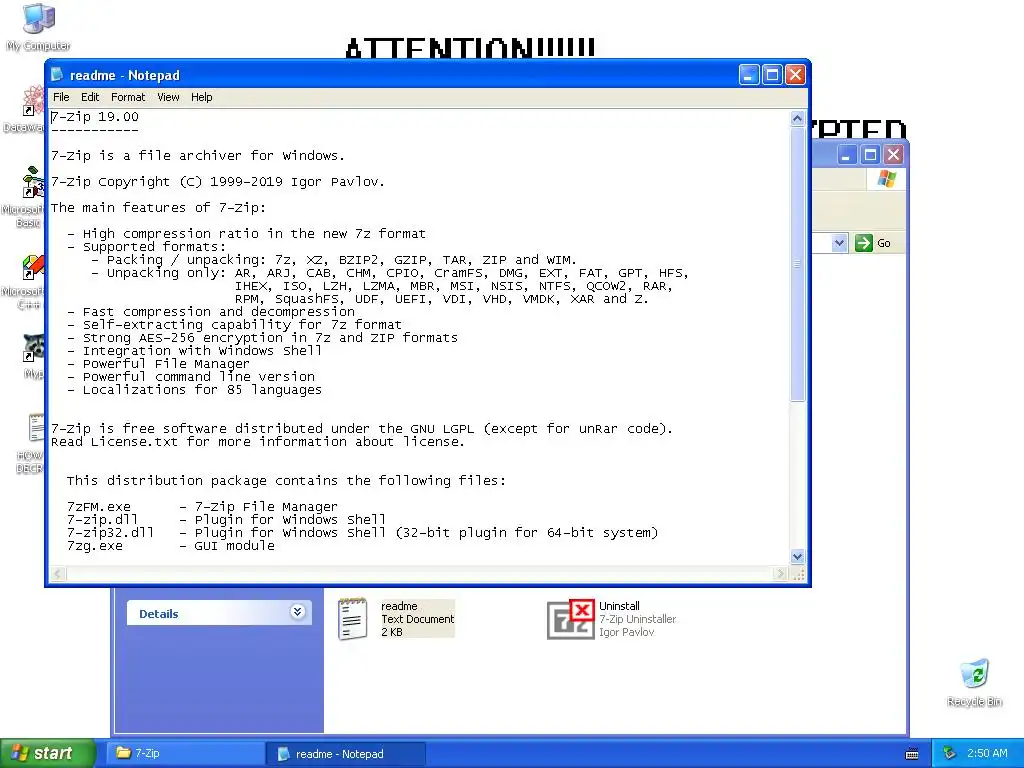Image resolution: width=1024 pixels, height=768 pixels.
Task: Click Notepad vertical scrollbar up arrow
Action: point(797,118)
